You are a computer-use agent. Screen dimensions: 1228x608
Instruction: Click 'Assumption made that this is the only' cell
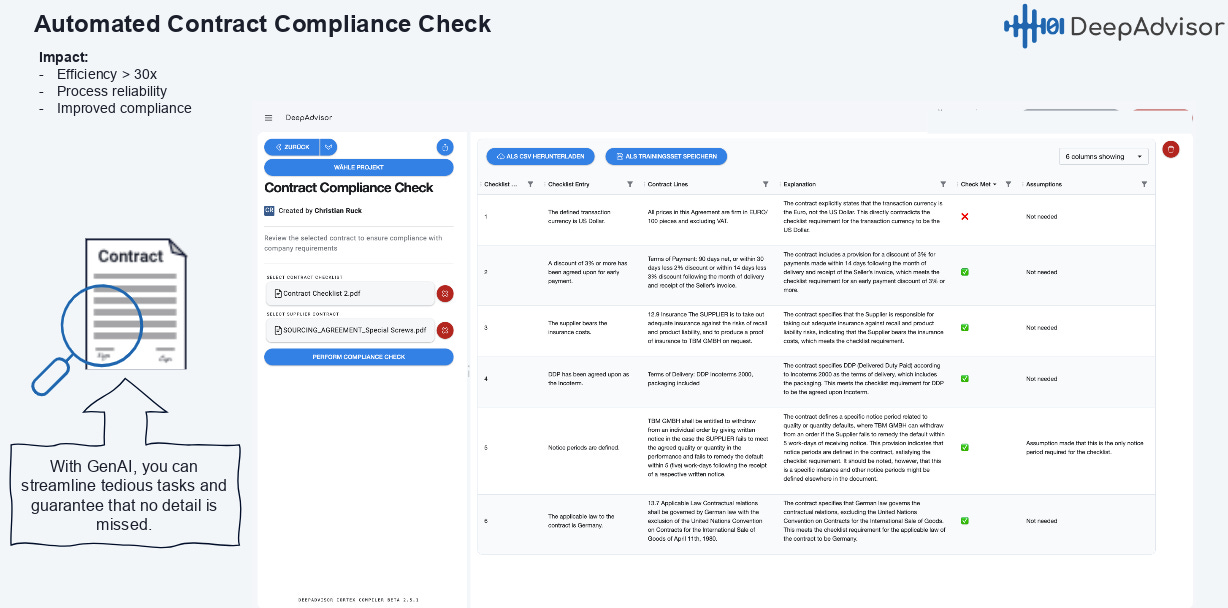click(x=1084, y=447)
